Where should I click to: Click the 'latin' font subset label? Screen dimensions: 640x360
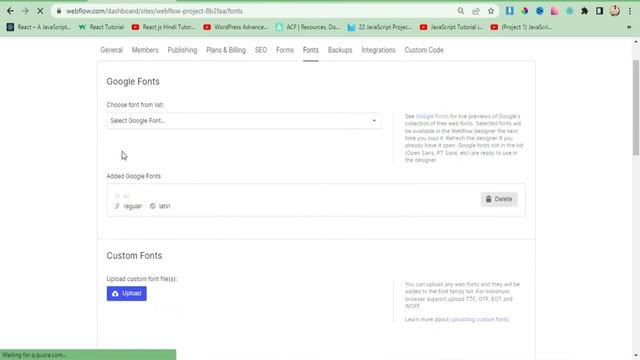(164, 206)
